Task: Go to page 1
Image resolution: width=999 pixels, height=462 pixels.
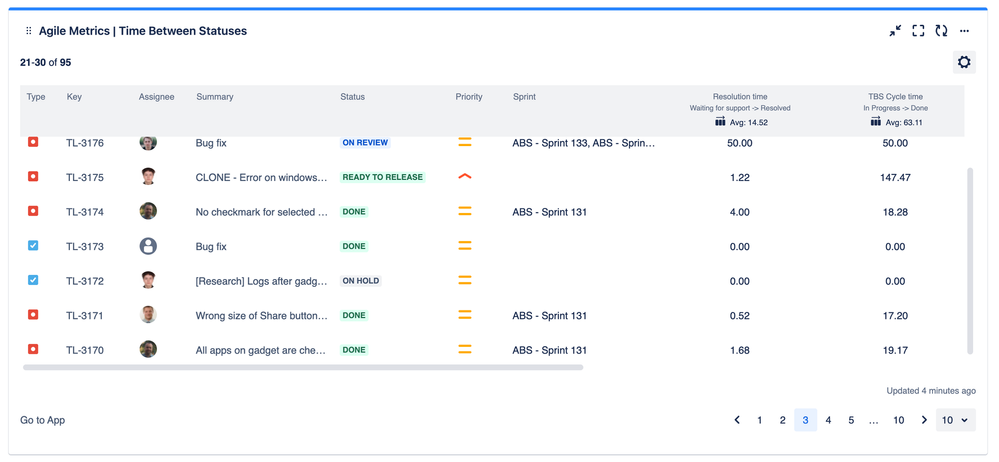Action: 759,420
